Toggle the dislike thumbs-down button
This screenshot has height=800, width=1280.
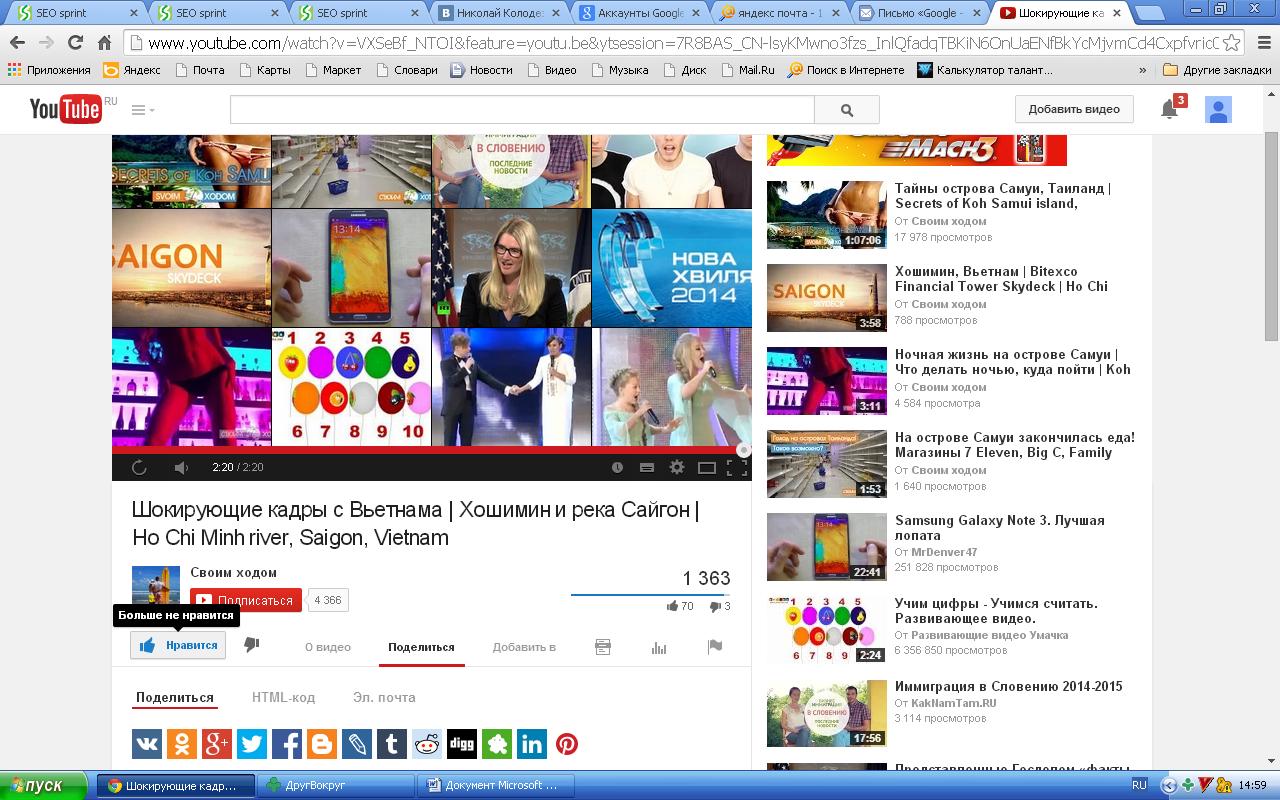click(252, 646)
